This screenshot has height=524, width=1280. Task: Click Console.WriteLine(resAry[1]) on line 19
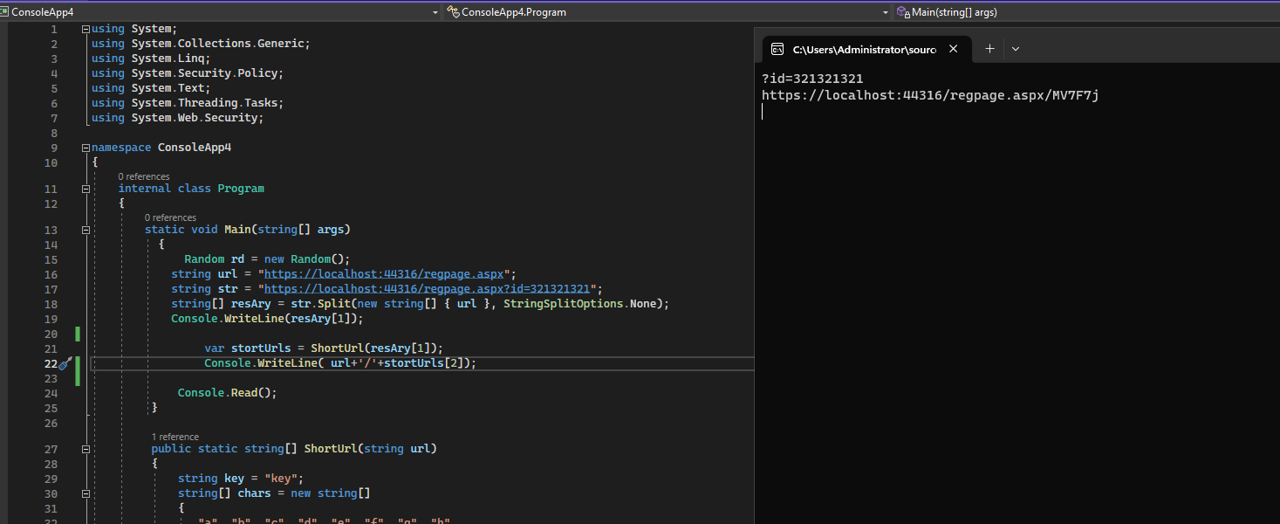(x=267, y=319)
